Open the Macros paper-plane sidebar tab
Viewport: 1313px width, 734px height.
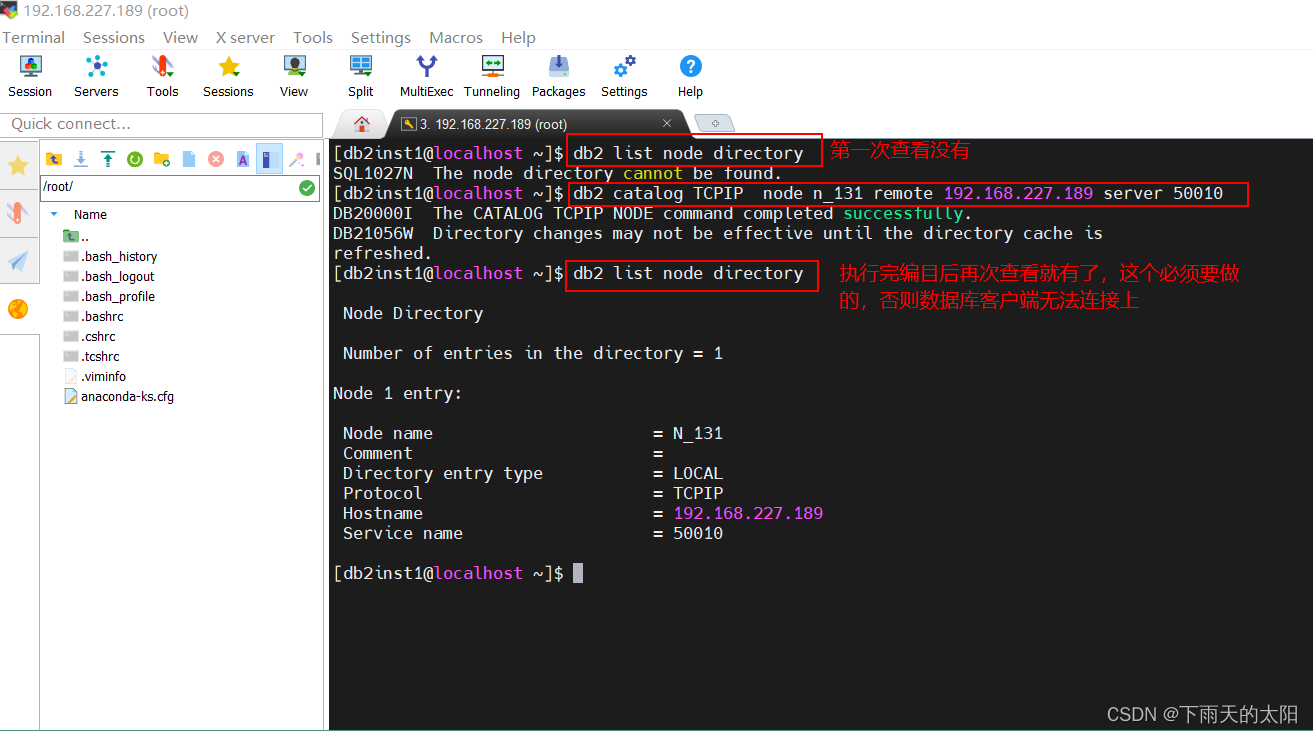pyautogui.click(x=18, y=261)
